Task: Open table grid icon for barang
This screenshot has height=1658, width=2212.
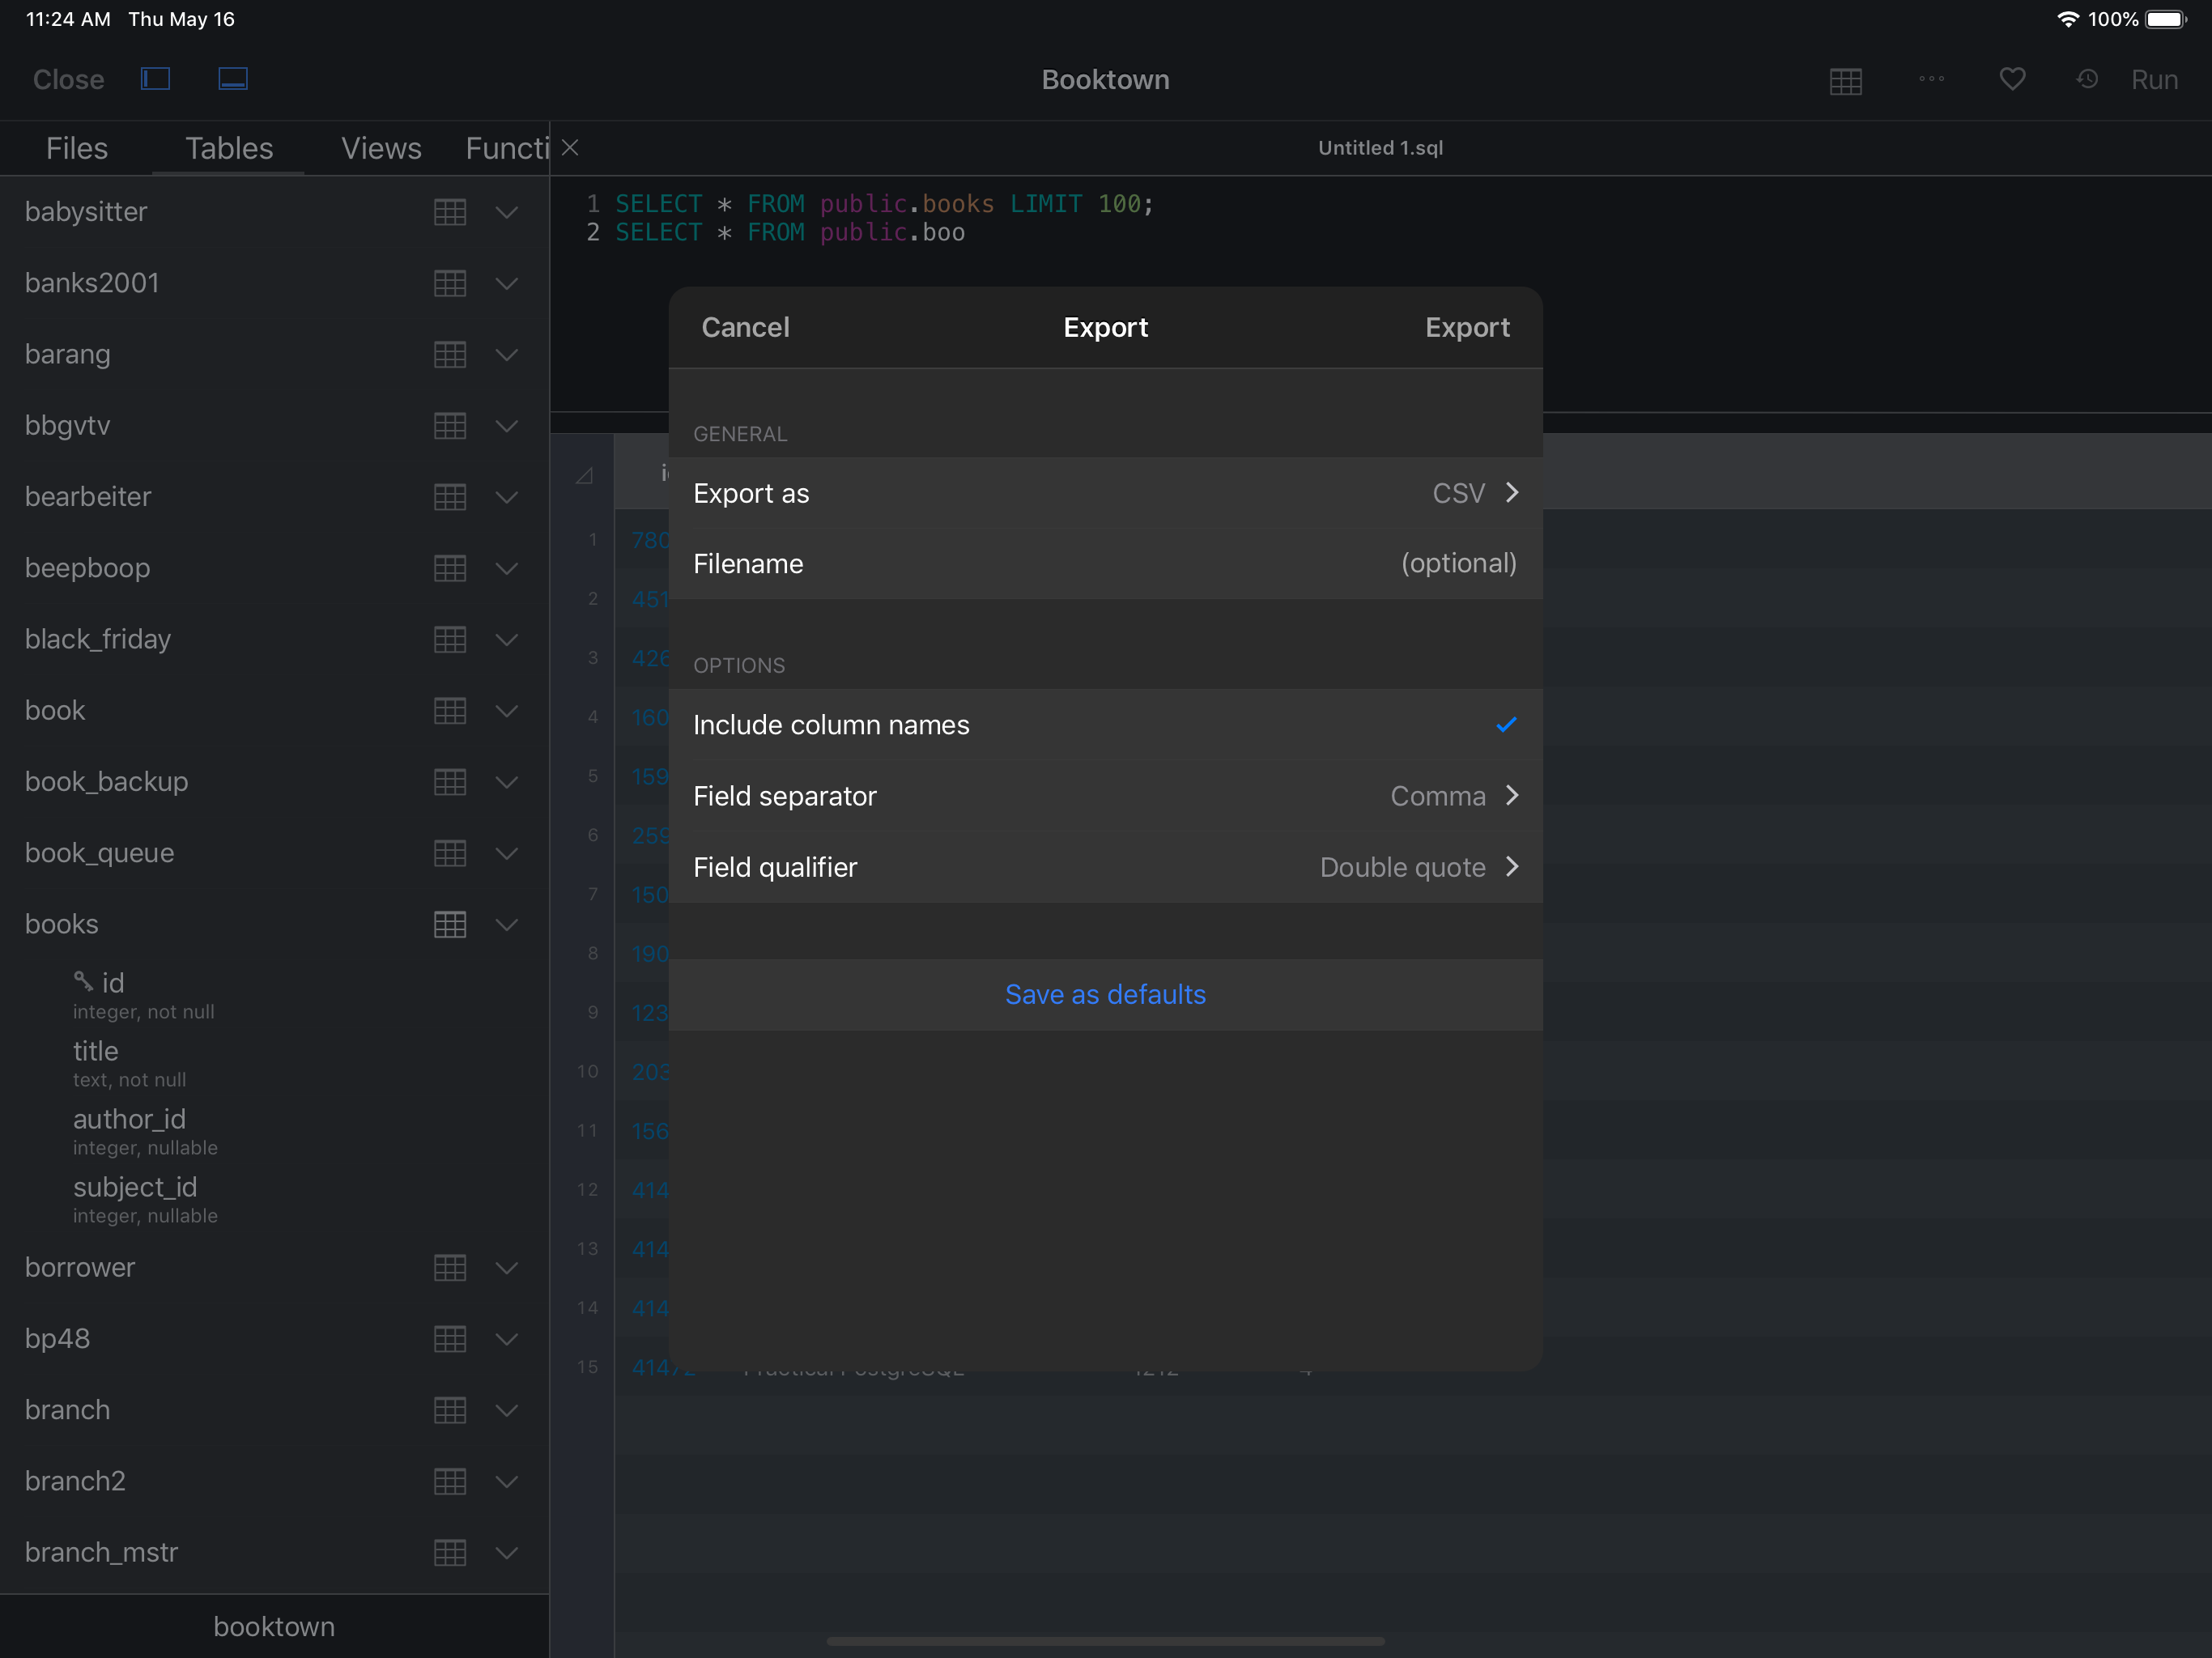Action: pos(450,354)
